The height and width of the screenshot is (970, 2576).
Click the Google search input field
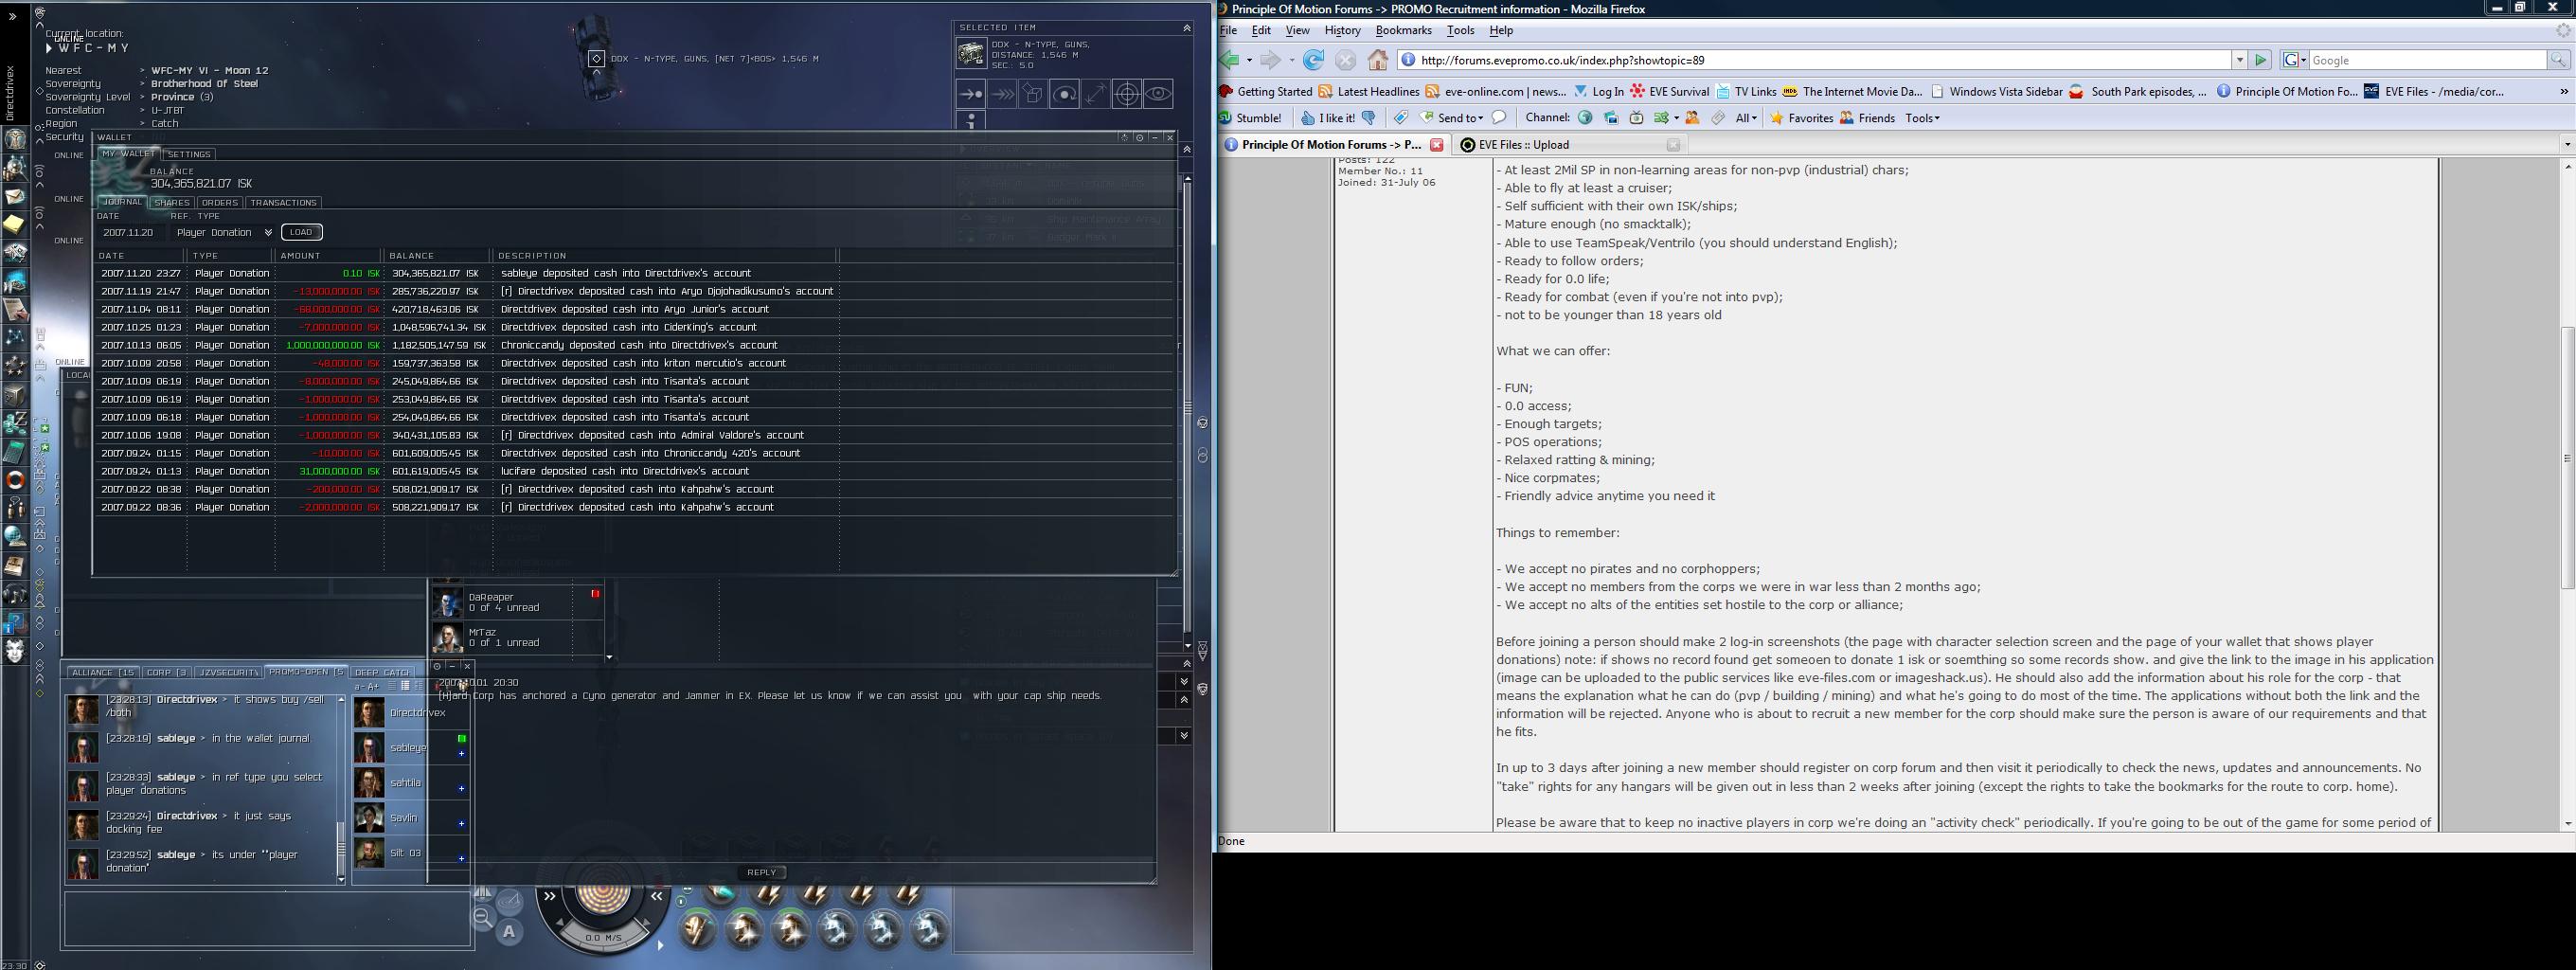[x=2428, y=60]
